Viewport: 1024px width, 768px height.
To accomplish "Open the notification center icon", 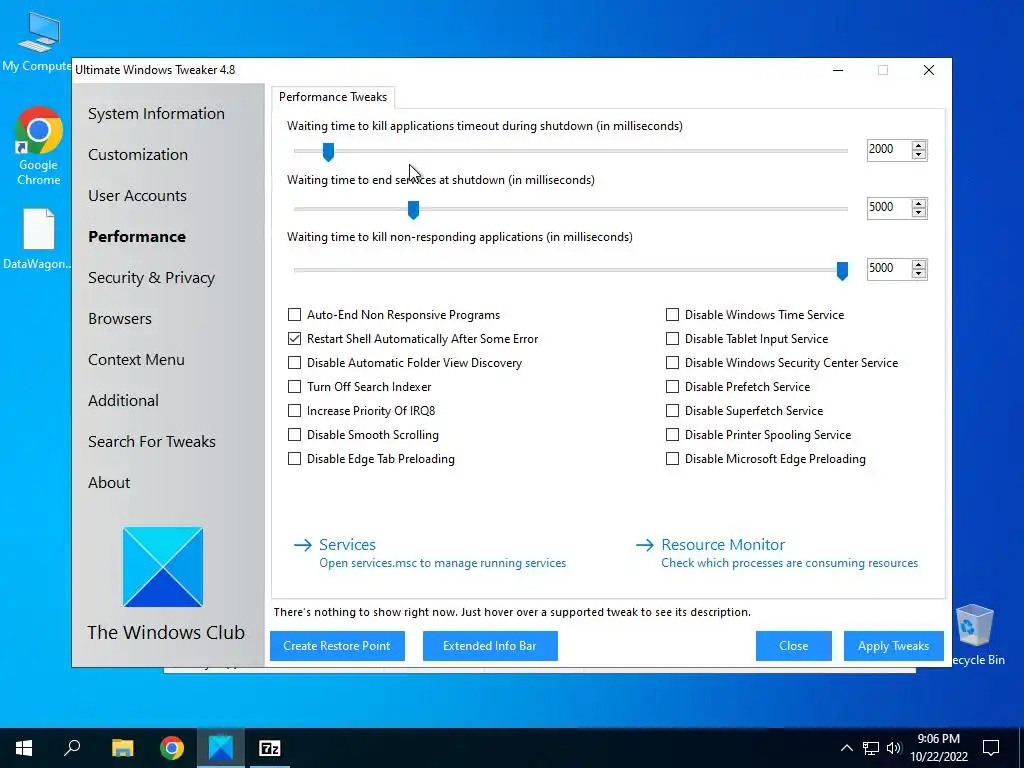I will [991, 748].
